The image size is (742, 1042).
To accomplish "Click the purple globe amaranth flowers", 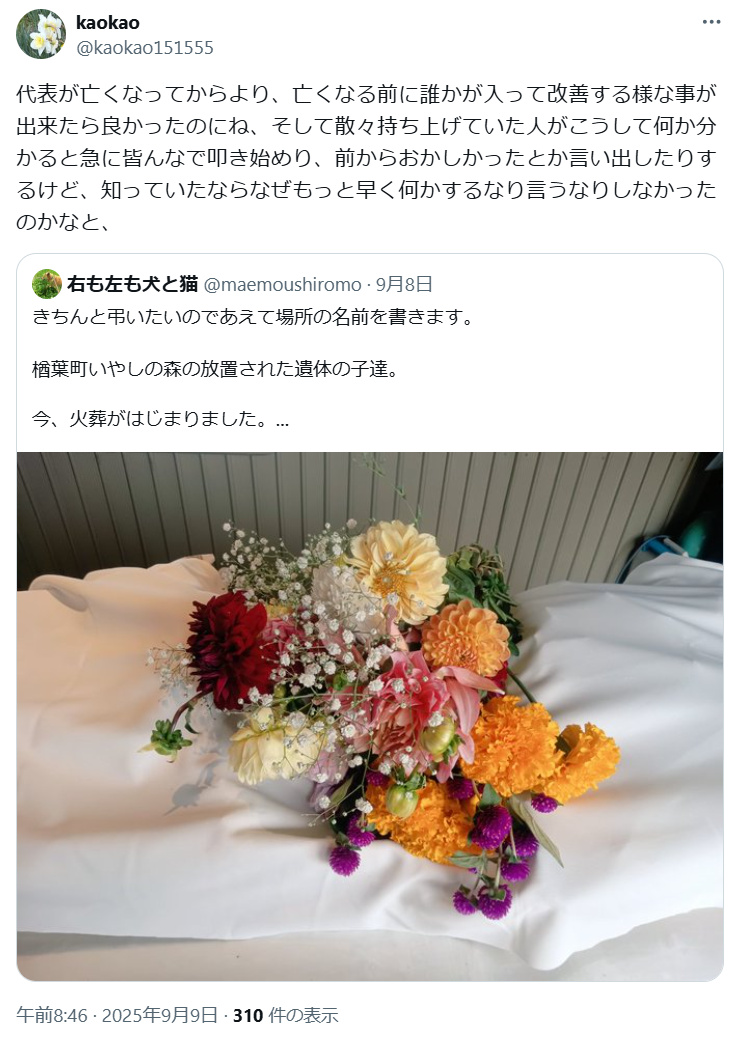I will 492,829.
